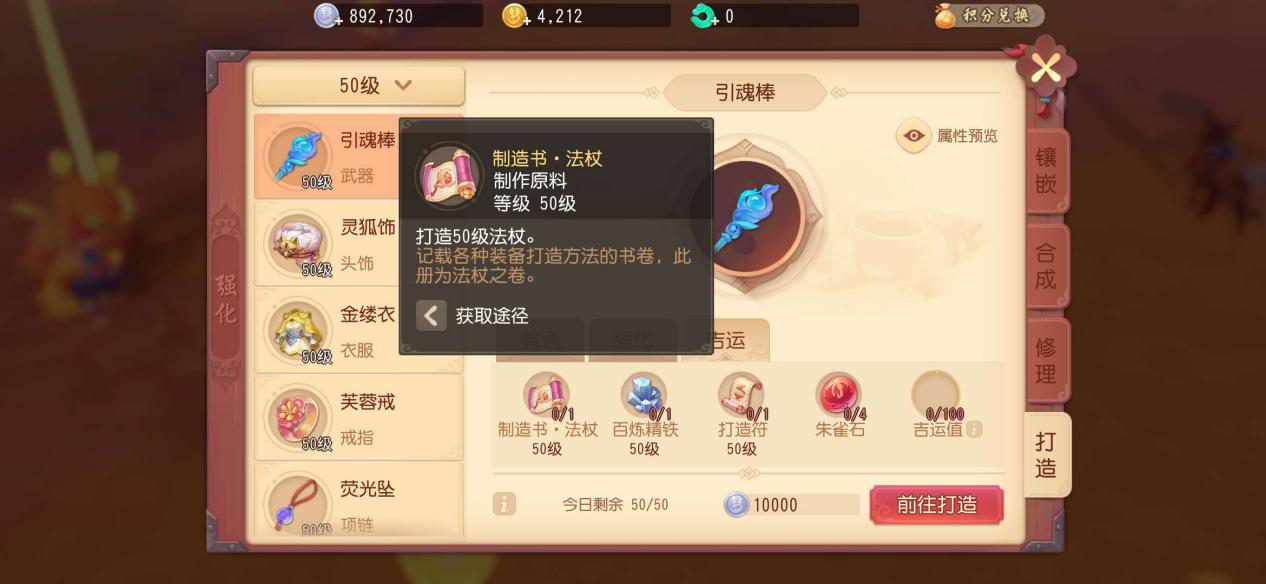Select the 芙蓉戒 戒指 list item

click(359, 417)
